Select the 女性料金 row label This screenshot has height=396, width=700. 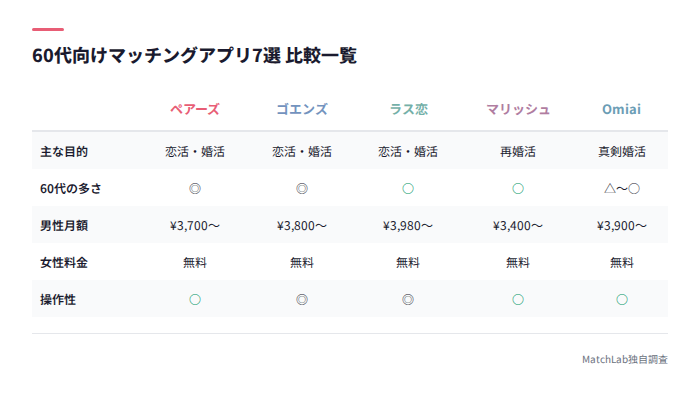point(64,263)
